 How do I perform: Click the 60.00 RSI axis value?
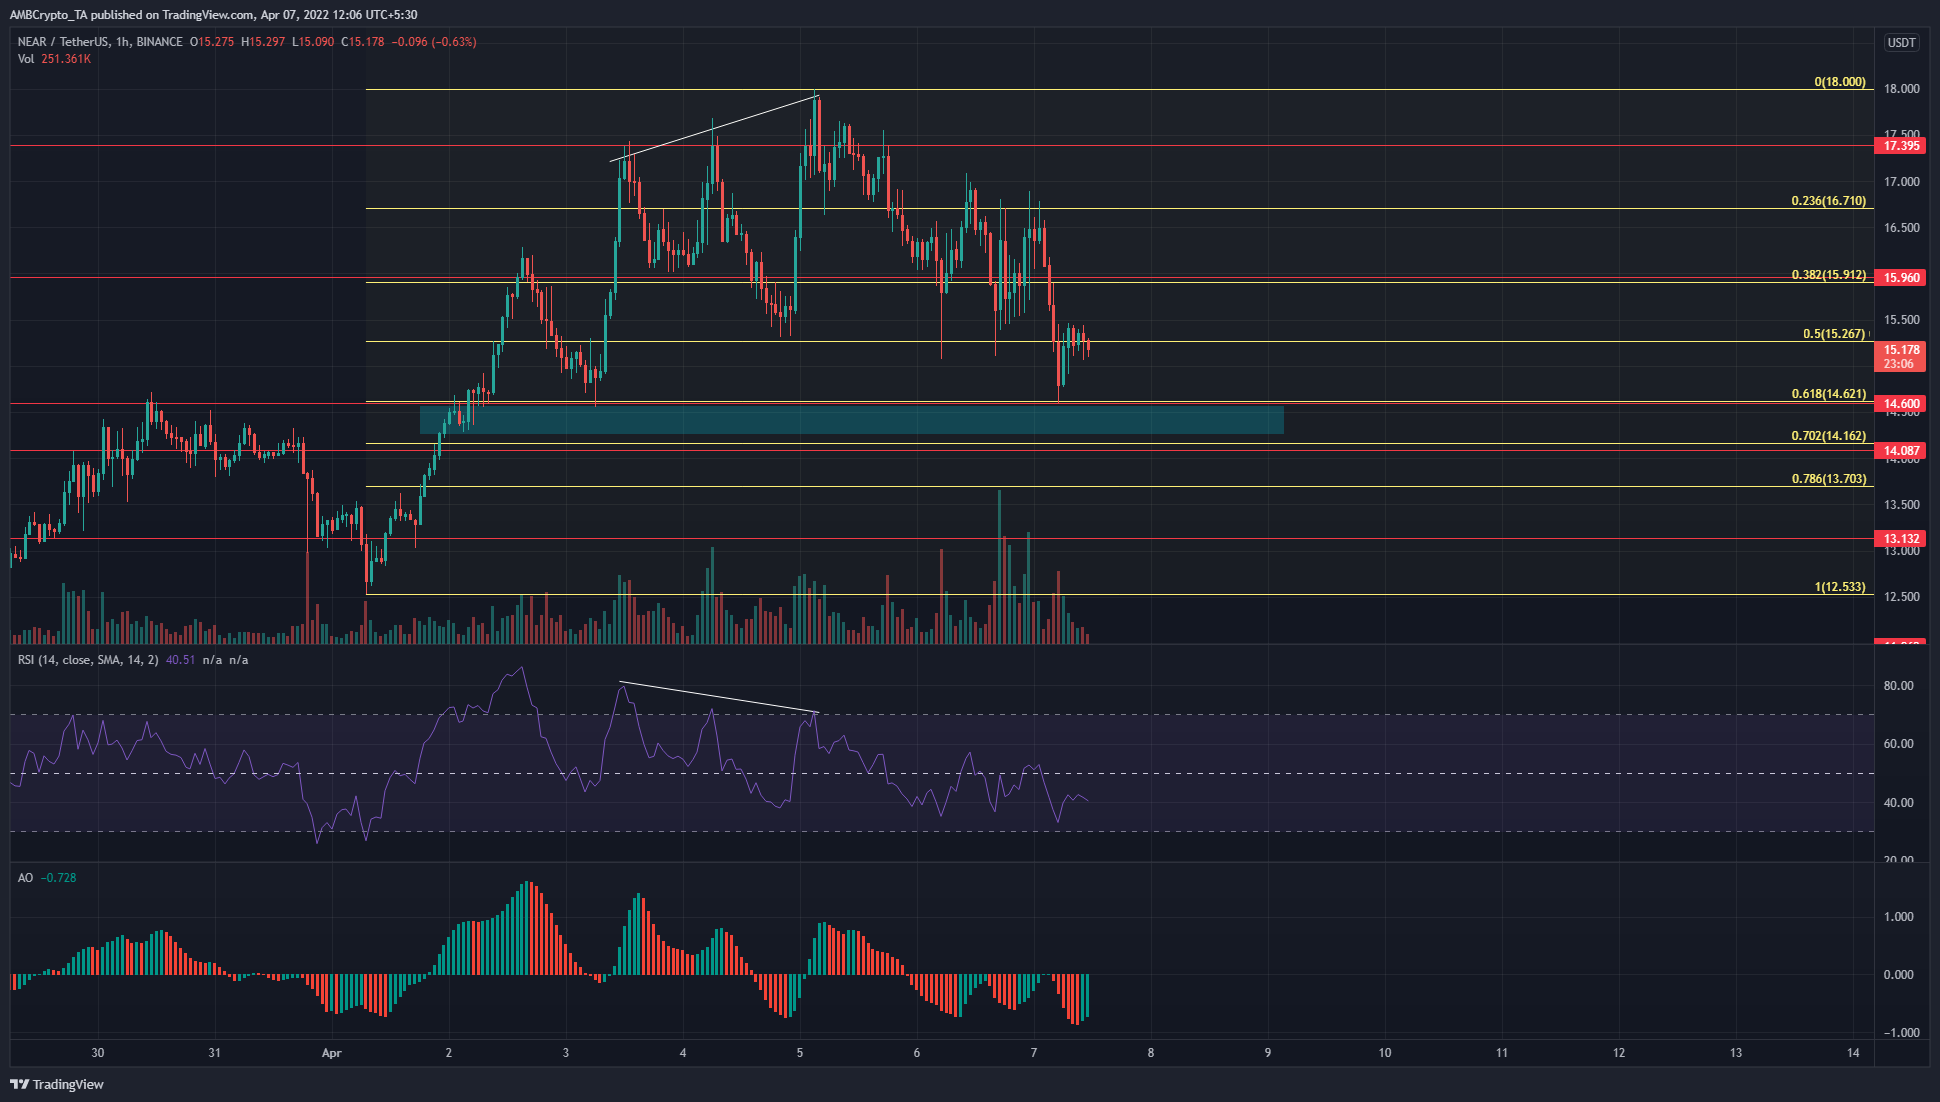coord(1898,744)
